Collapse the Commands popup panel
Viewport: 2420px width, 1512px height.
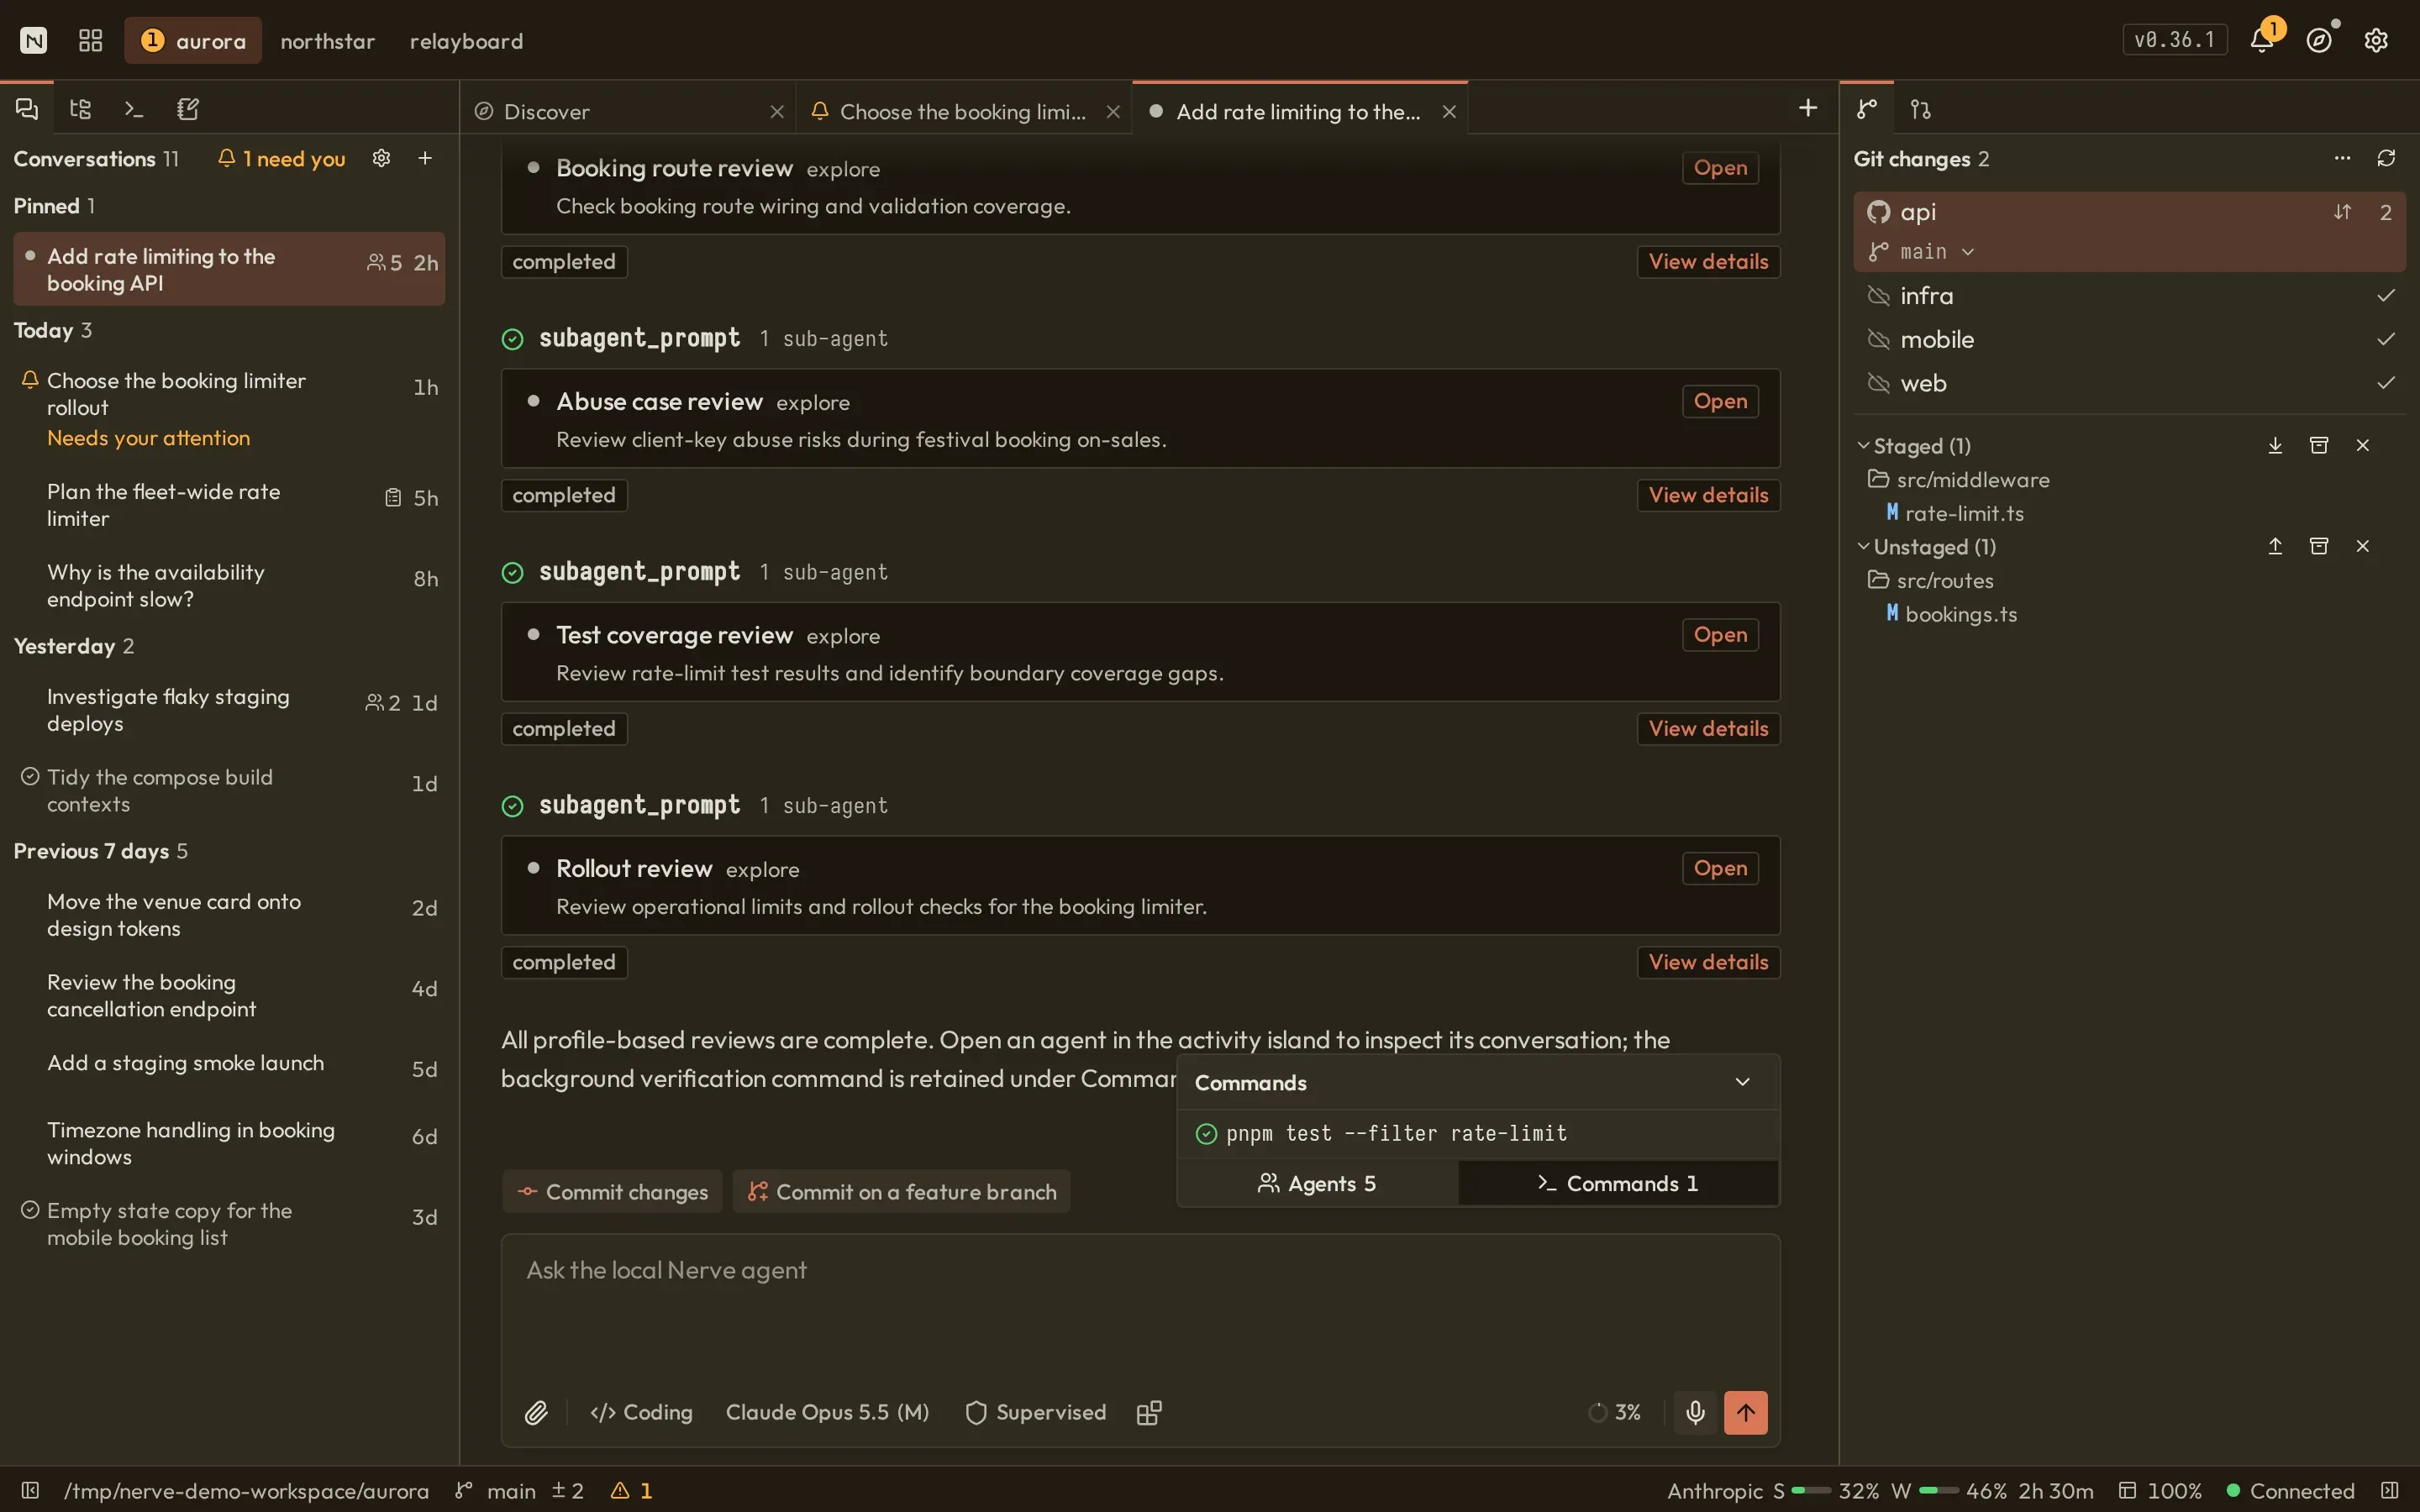1742,1082
